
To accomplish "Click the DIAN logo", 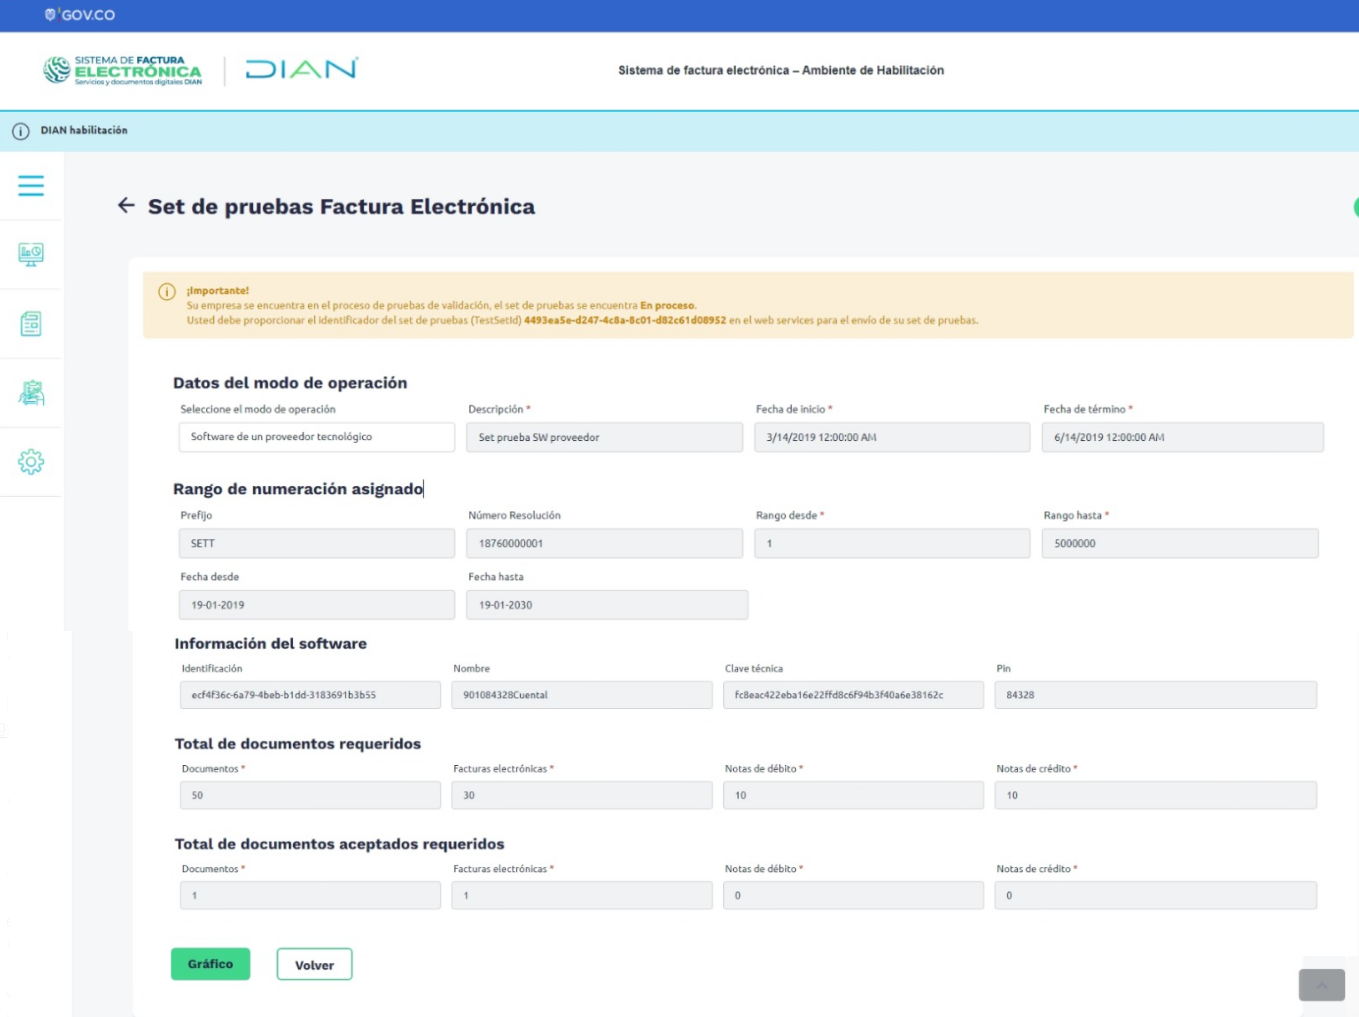I will pyautogui.click(x=301, y=69).
